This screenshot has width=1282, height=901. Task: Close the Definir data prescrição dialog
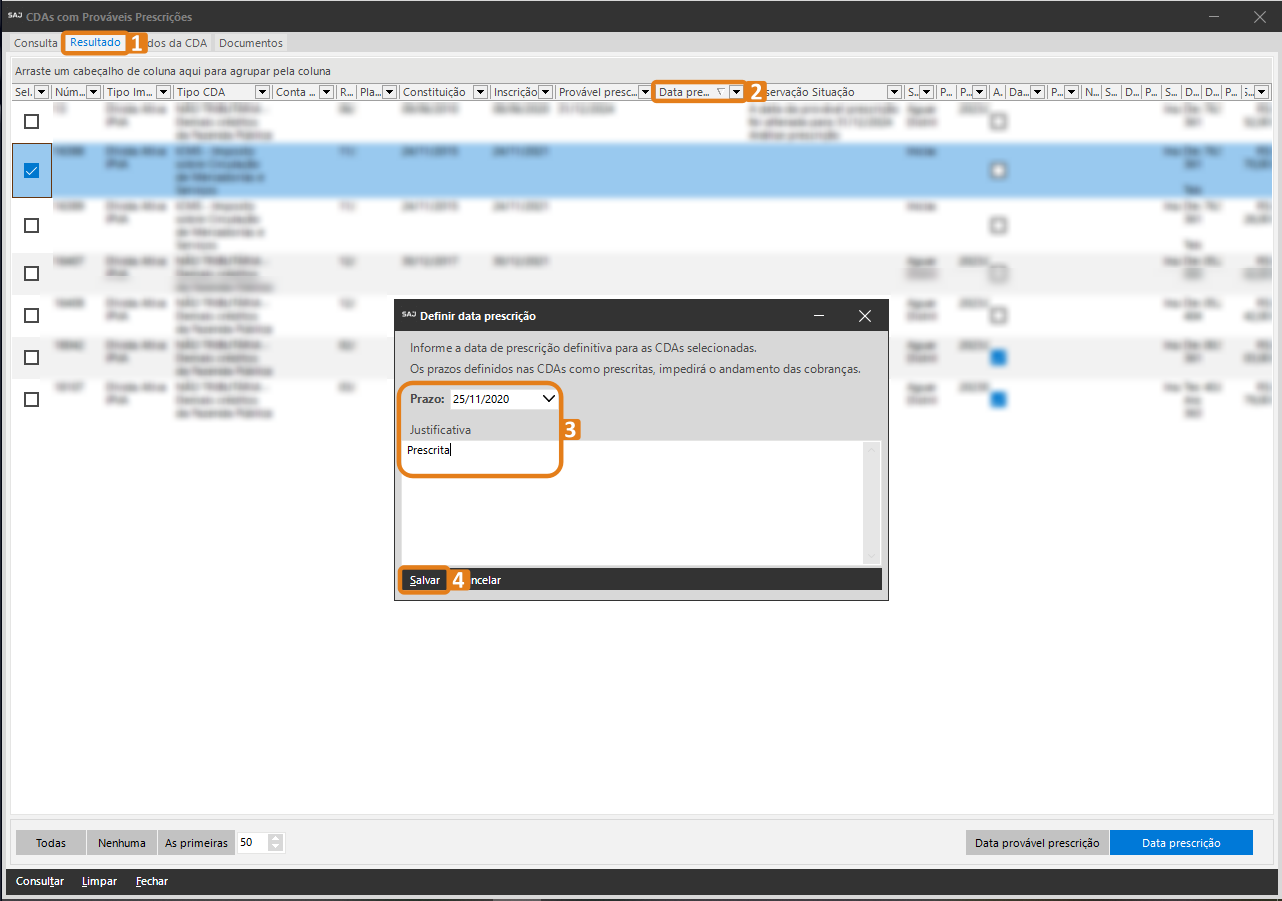[865, 316]
